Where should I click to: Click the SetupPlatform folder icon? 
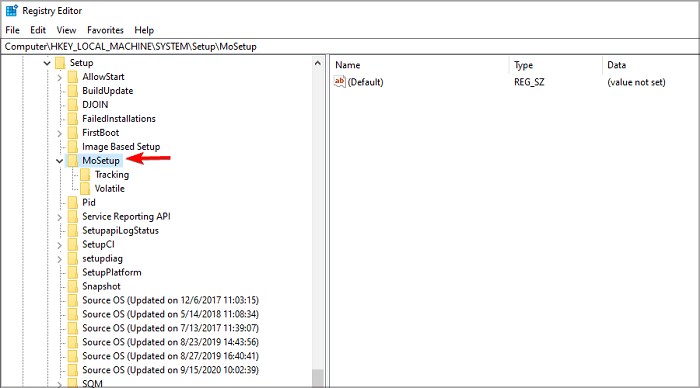point(73,272)
